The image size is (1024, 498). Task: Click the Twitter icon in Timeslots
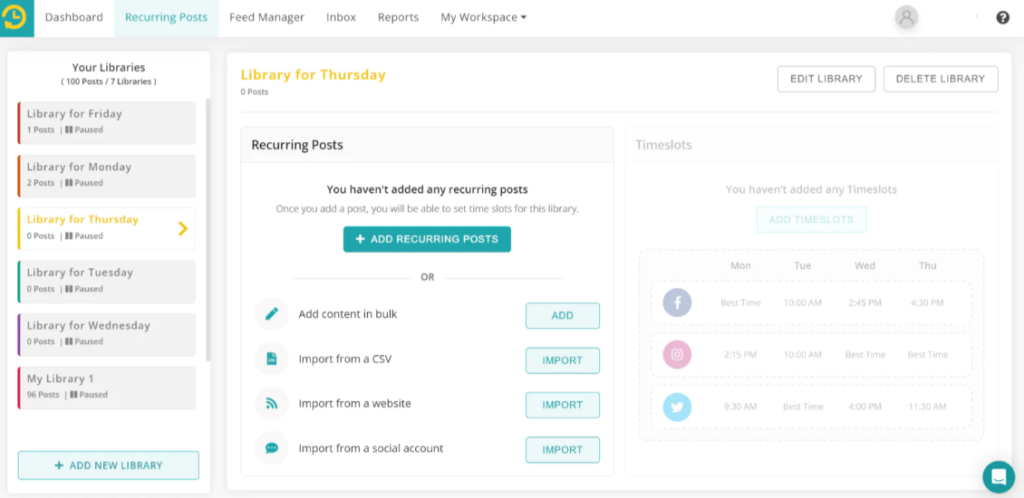pyautogui.click(x=677, y=407)
